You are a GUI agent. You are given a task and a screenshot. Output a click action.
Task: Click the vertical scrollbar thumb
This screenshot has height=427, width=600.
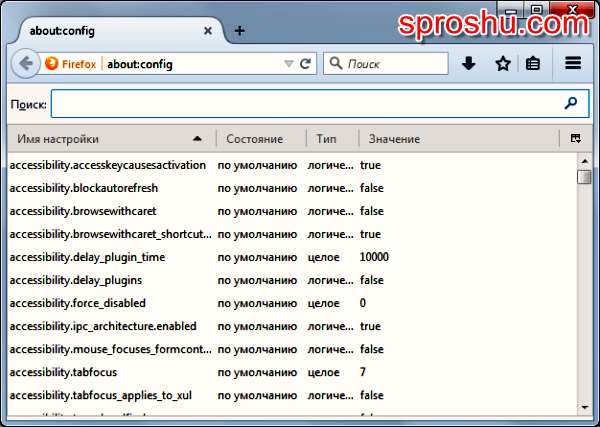pyautogui.click(x=584, y=177)
